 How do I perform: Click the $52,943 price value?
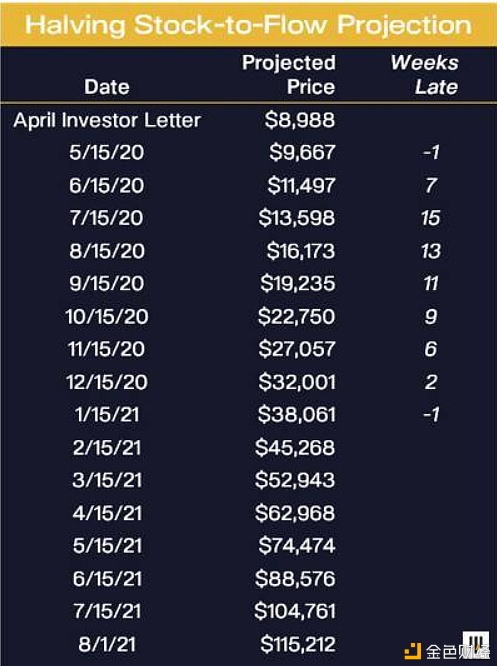(x=295, y=480)
